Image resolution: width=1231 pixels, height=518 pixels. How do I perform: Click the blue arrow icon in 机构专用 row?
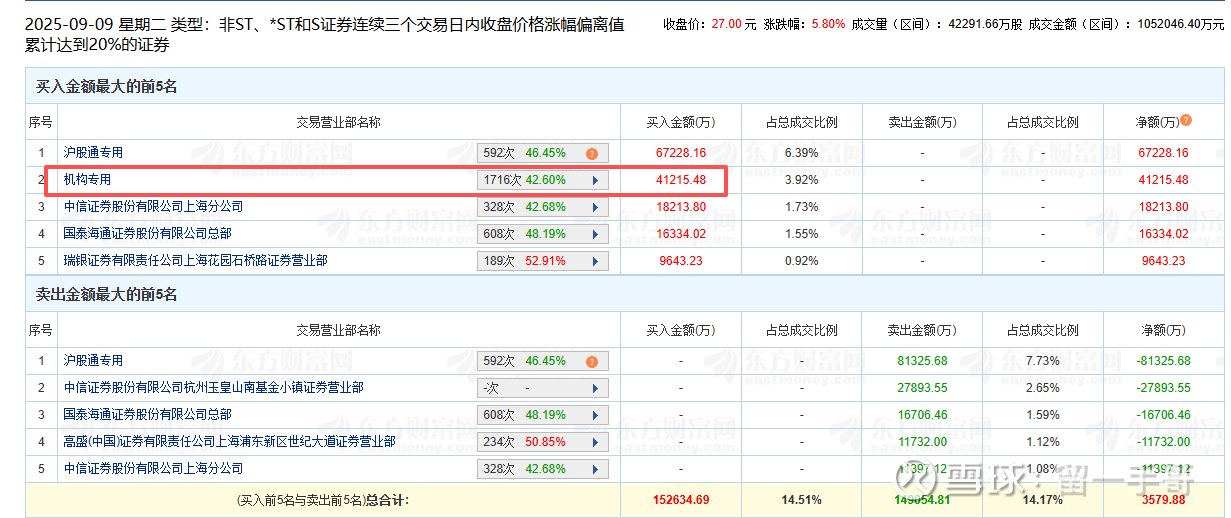click(x=595, y=181)
